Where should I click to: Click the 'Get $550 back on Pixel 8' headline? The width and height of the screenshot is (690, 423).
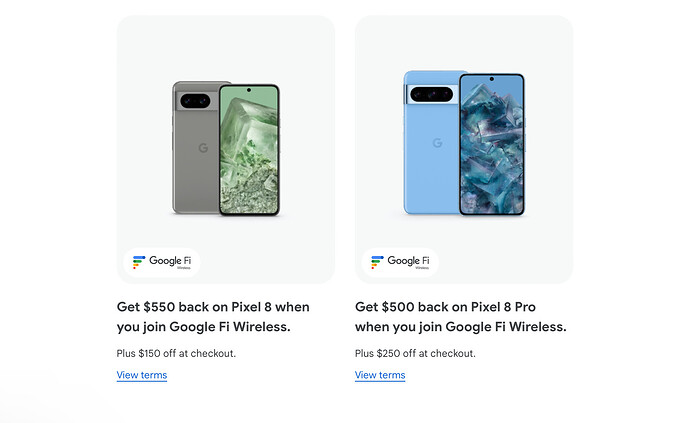tap(213, 317)
